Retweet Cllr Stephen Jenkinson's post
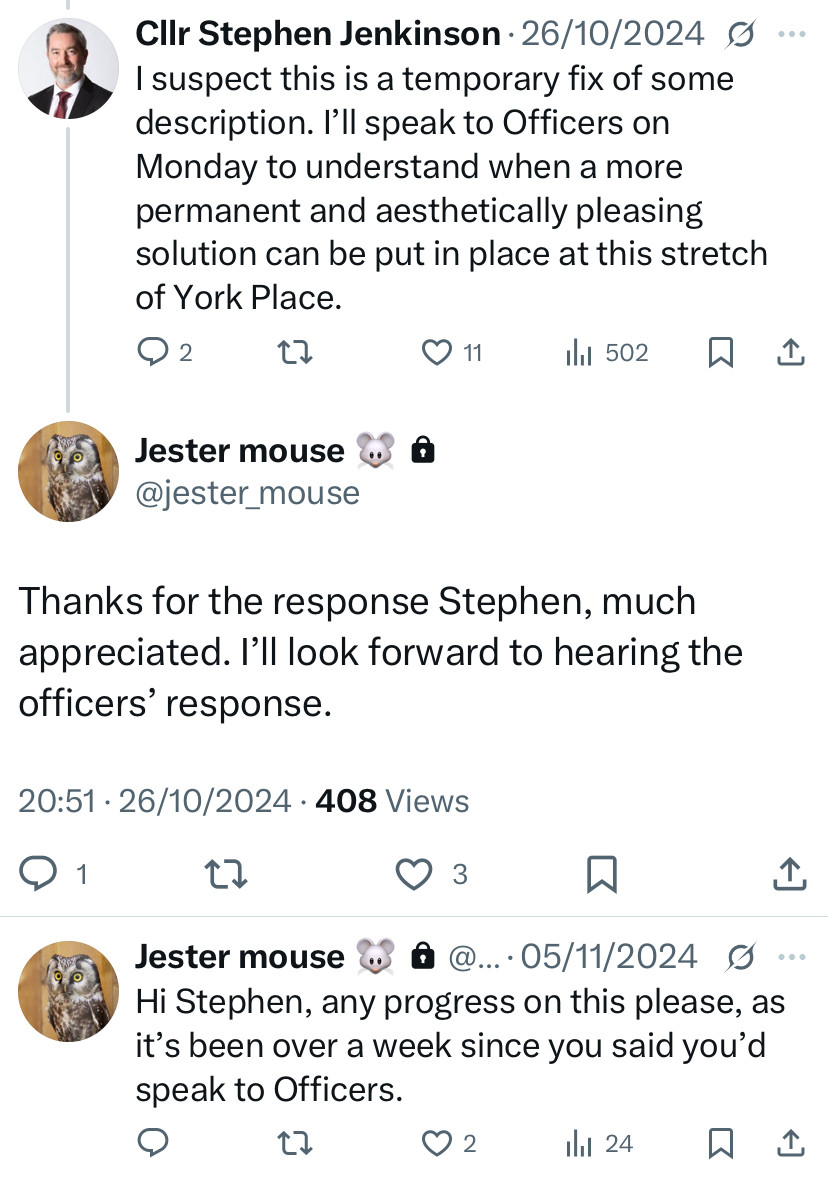Screen dimensions: 828x1191 tap(294, 352)
